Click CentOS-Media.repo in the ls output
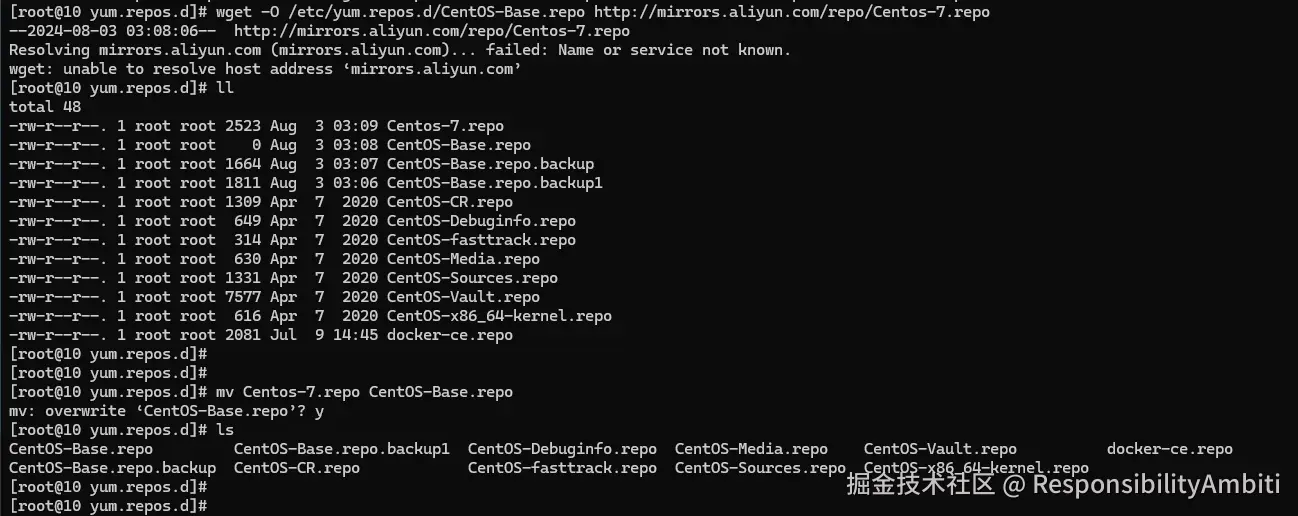 751,449
